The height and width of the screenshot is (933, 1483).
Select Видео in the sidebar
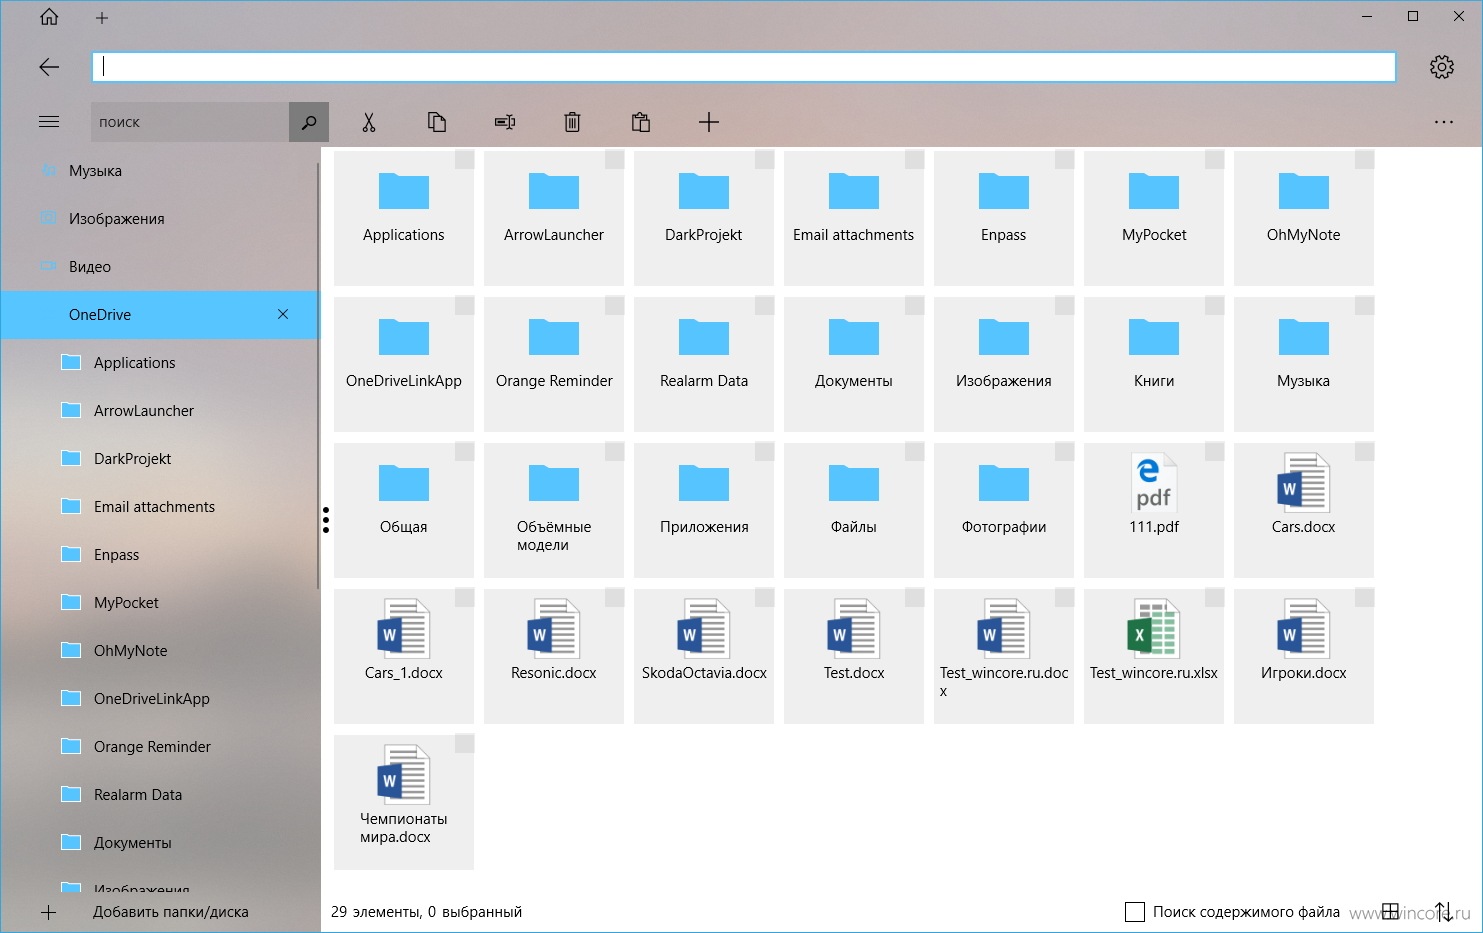coord(160,267)
